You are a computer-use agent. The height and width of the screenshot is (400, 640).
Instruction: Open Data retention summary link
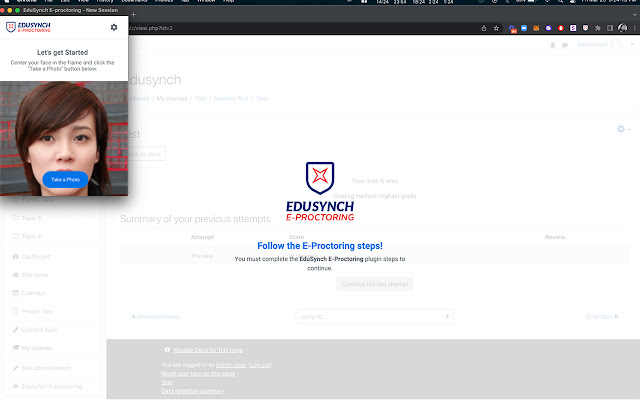tap(193, 391)
